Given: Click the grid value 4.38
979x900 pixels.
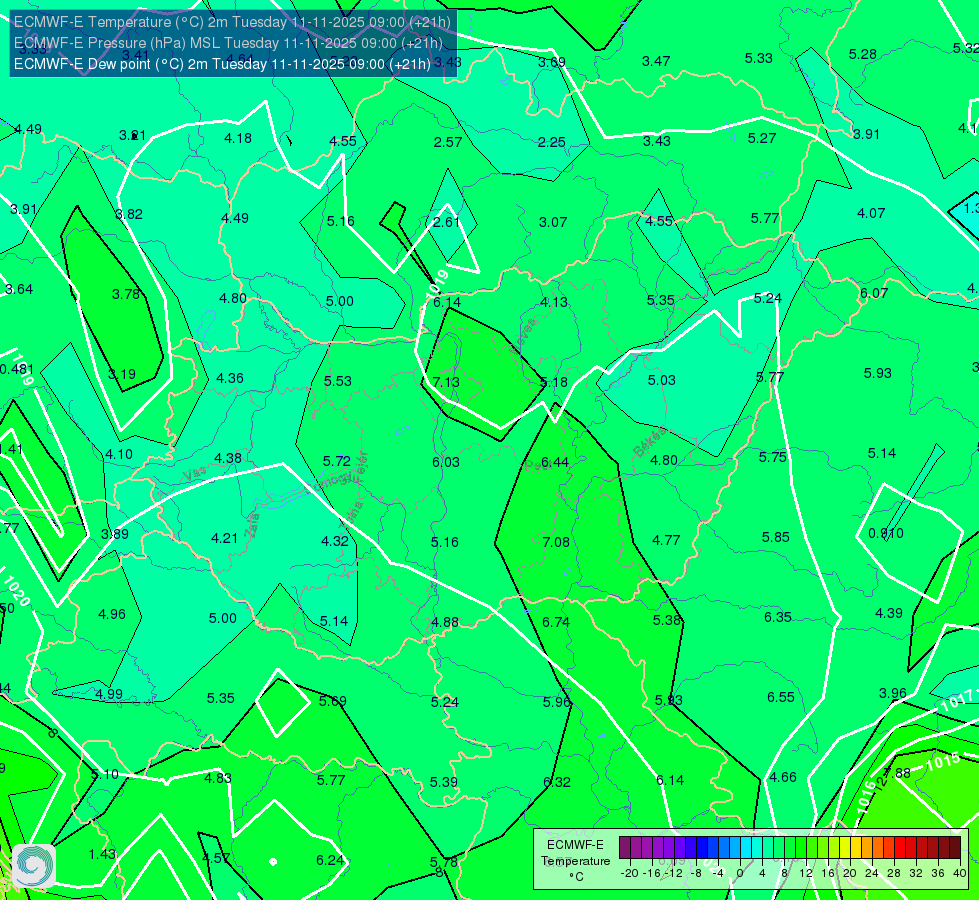Looking at the screenshot, I should (x=228, y=458).
